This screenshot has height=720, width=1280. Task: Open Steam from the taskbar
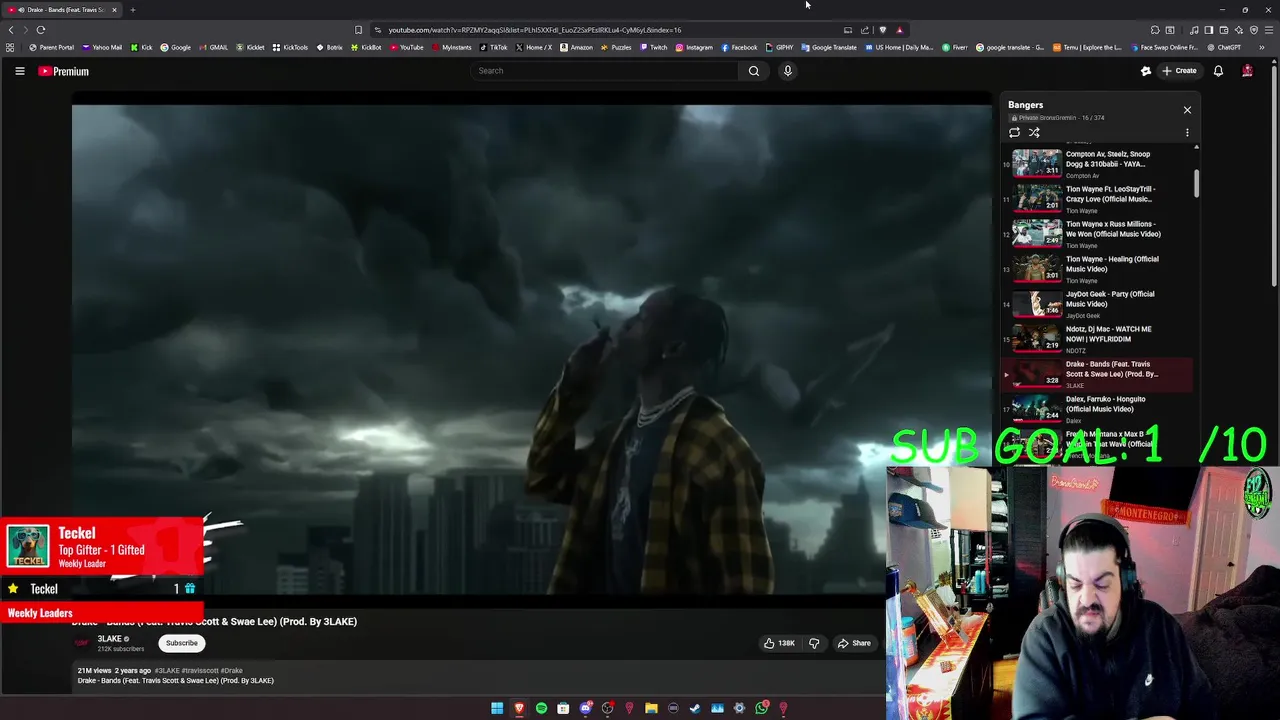[x=695, y=708]
